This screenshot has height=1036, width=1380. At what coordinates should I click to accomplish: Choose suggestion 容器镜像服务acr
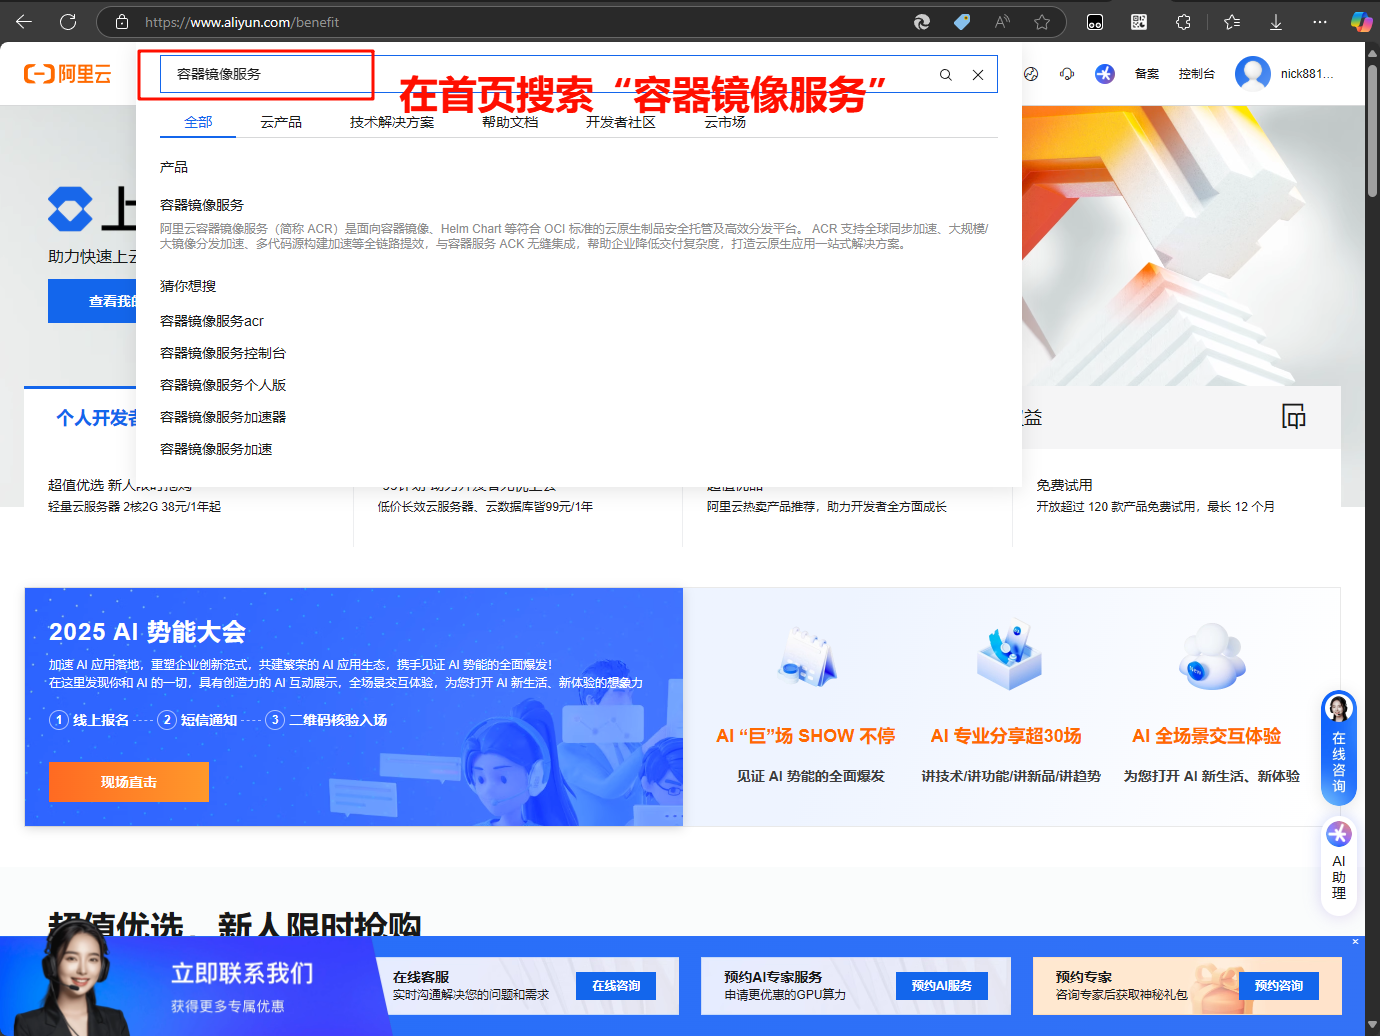pyautogui.click(x=212, y=321)
